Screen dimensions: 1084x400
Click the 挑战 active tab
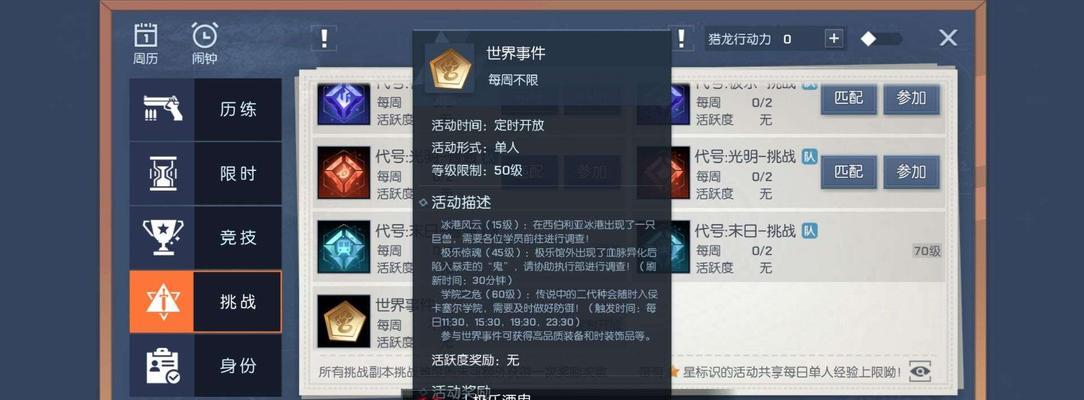pos(205,302)
